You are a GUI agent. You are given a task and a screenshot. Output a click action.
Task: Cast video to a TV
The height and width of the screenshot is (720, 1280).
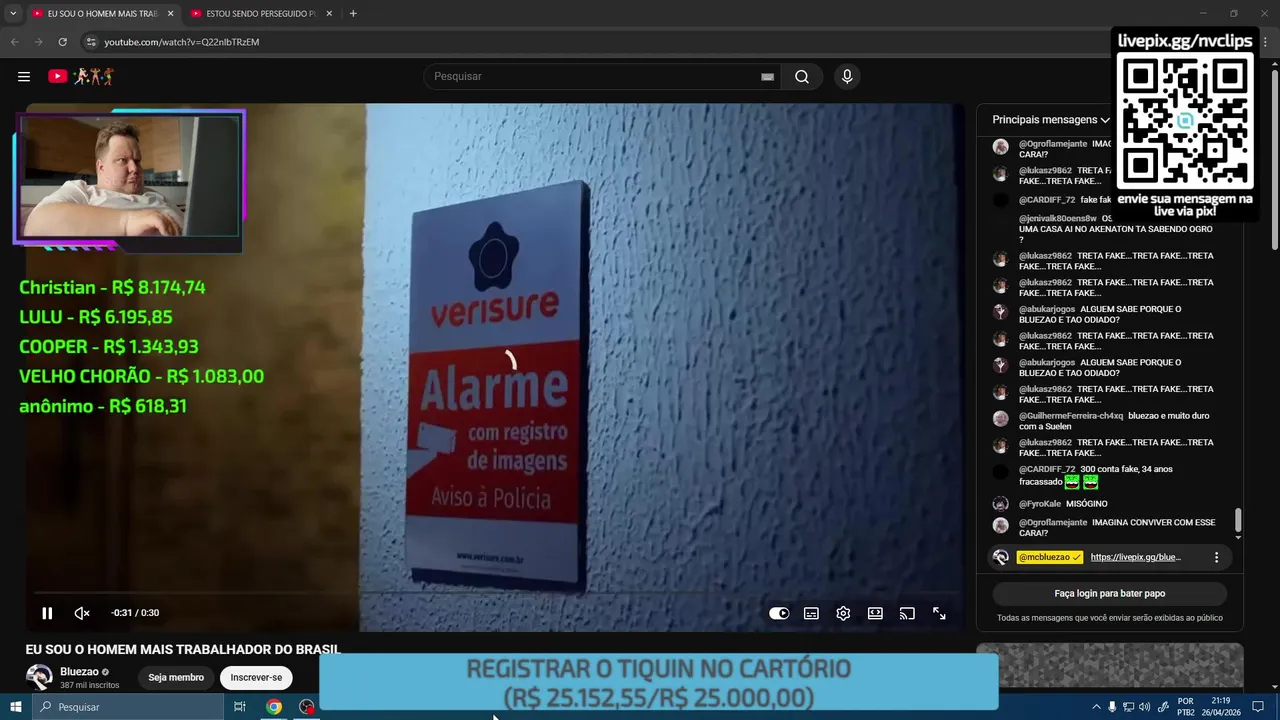[x=907, y=613]
